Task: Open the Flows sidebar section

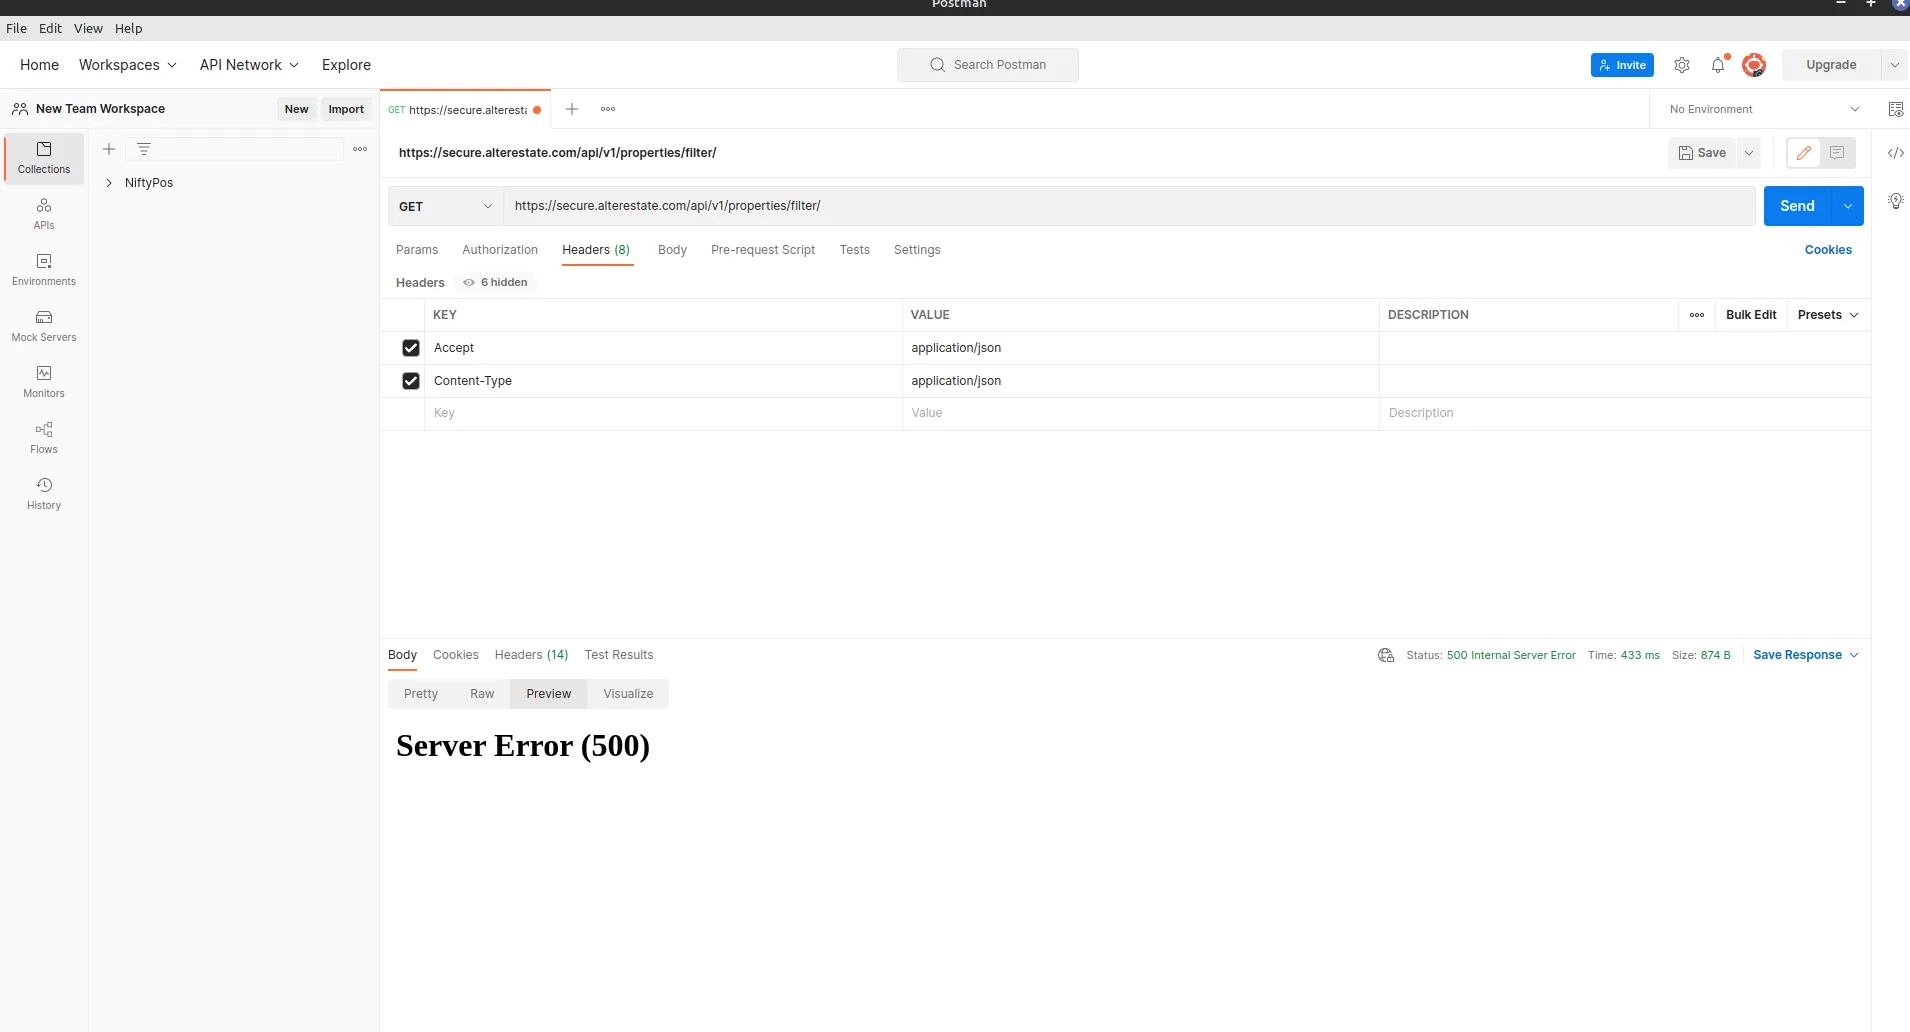Action: [x=44, y=438]
